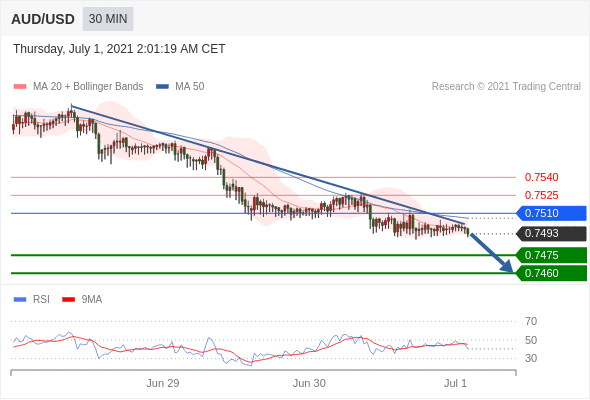Click the green 0.7475 support price tag
This screenshot has height=400, width=590.
[x=551, y=255]
